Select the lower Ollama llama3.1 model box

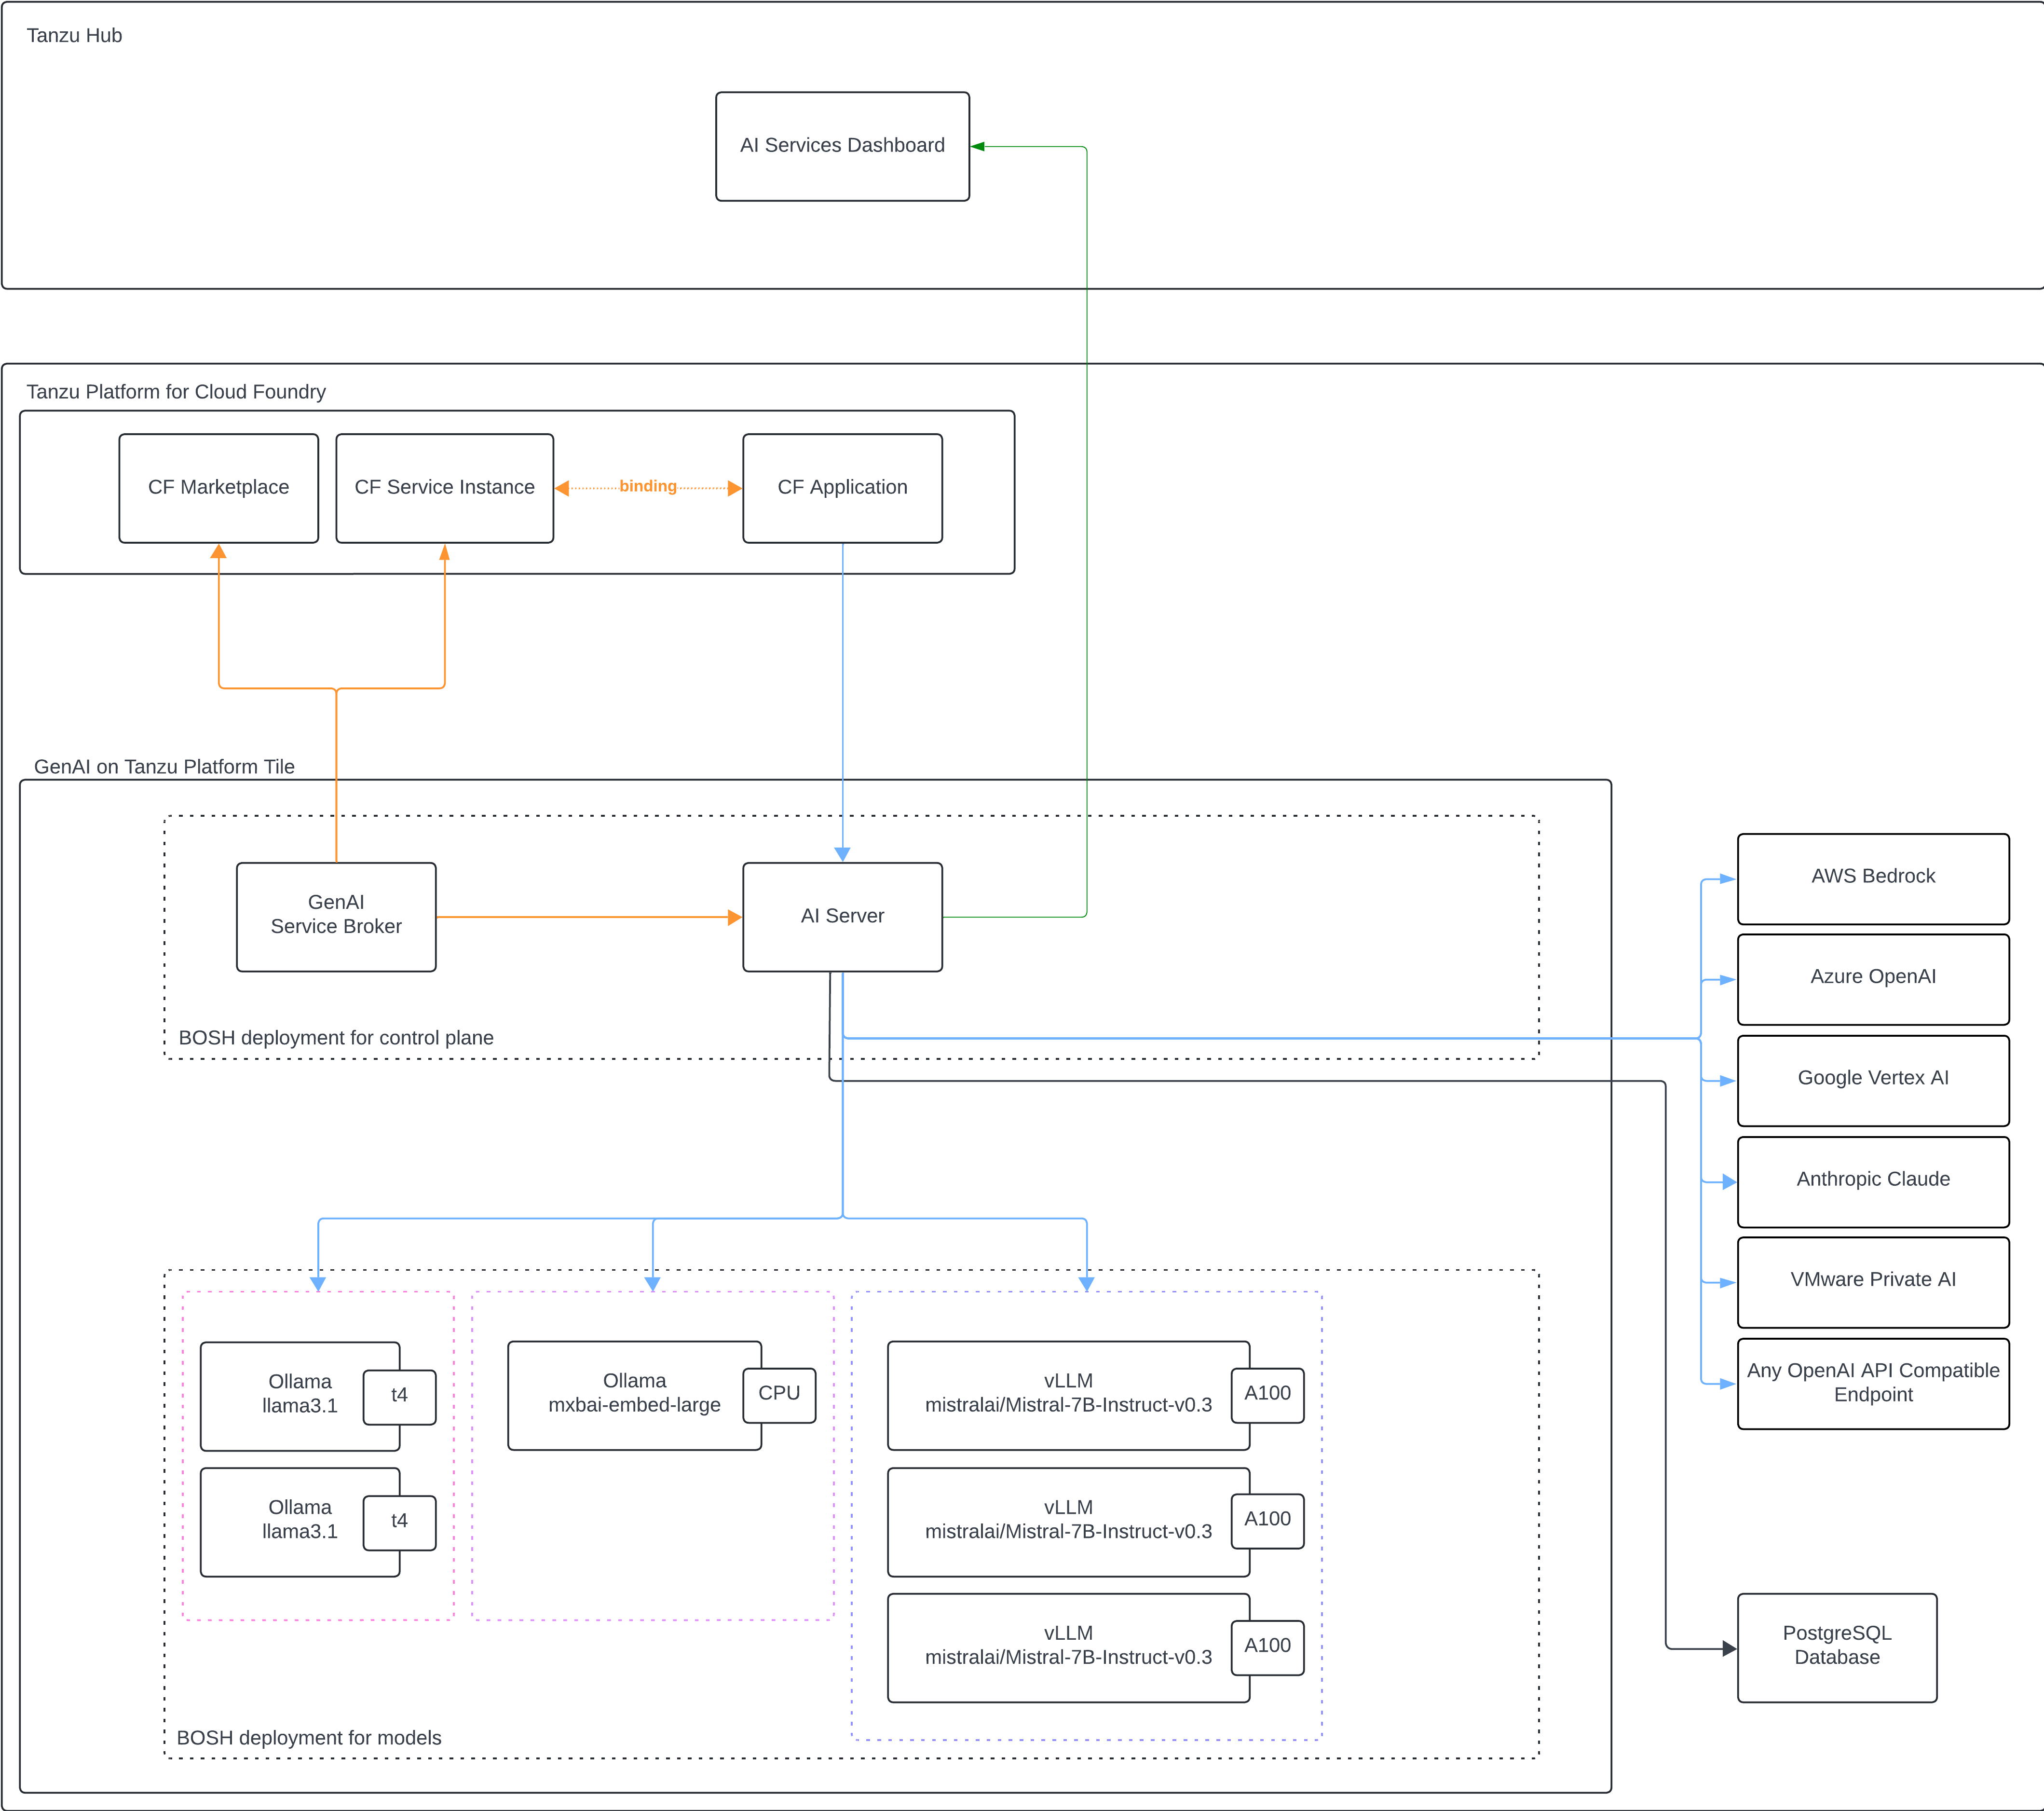[x=300, y=1521]
